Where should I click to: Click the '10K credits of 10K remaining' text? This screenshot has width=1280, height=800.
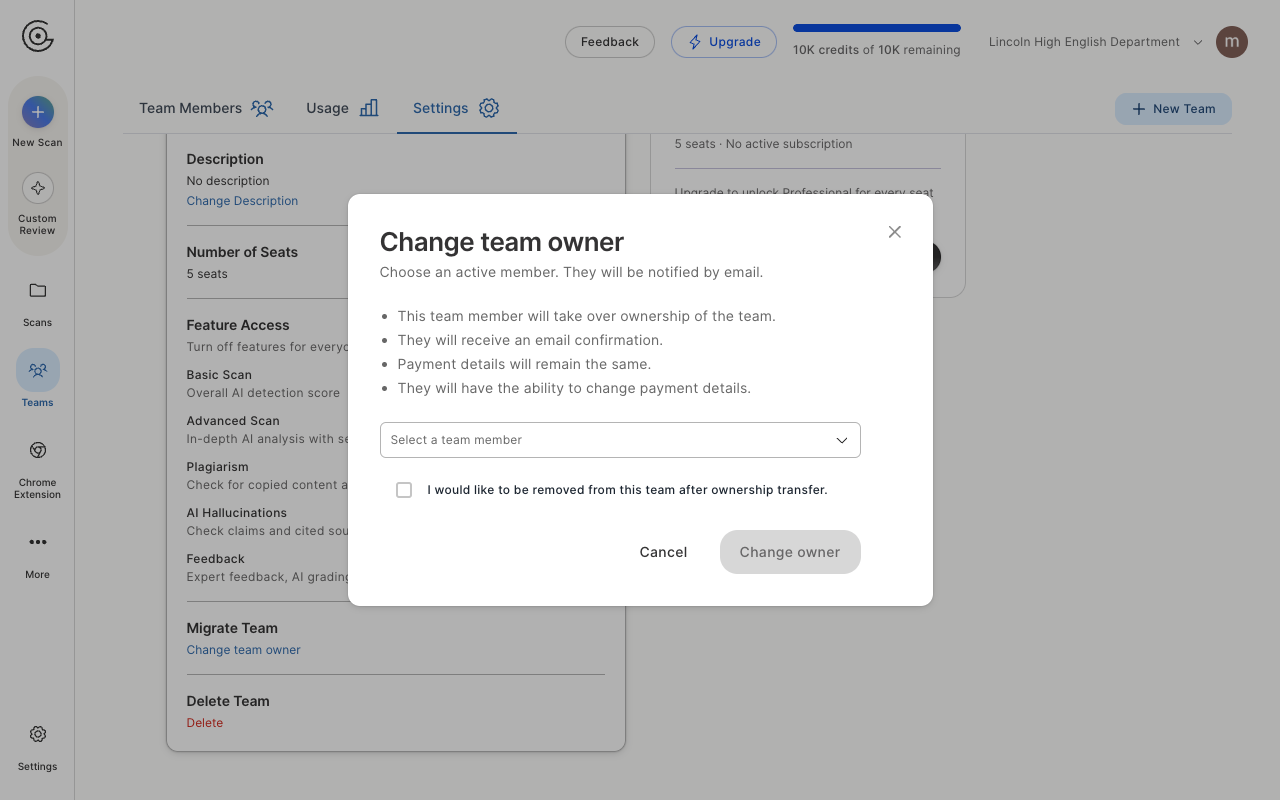877,50
